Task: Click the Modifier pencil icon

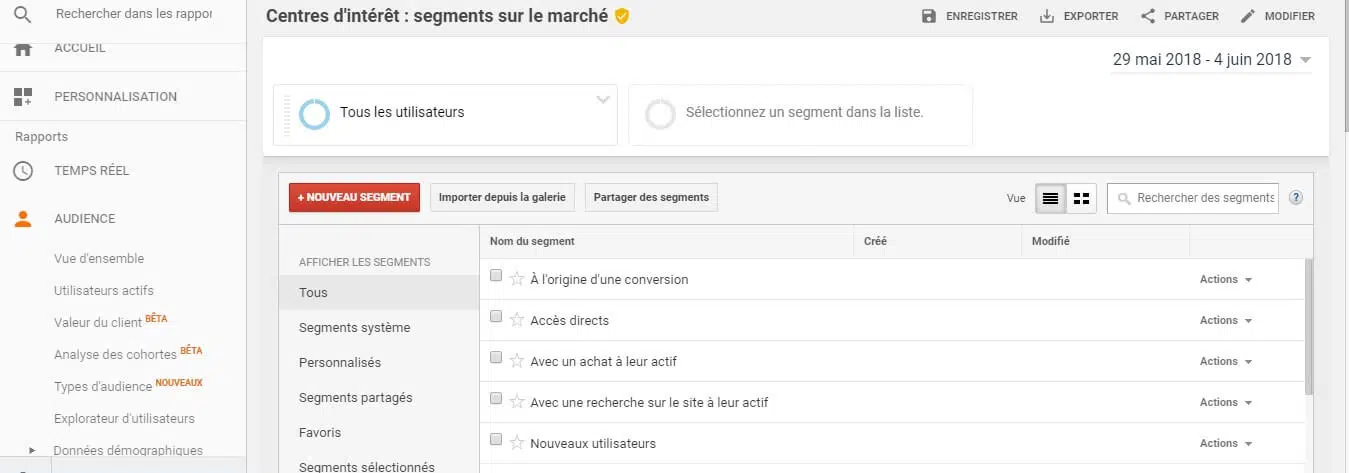Action: tap(1247, 16)
